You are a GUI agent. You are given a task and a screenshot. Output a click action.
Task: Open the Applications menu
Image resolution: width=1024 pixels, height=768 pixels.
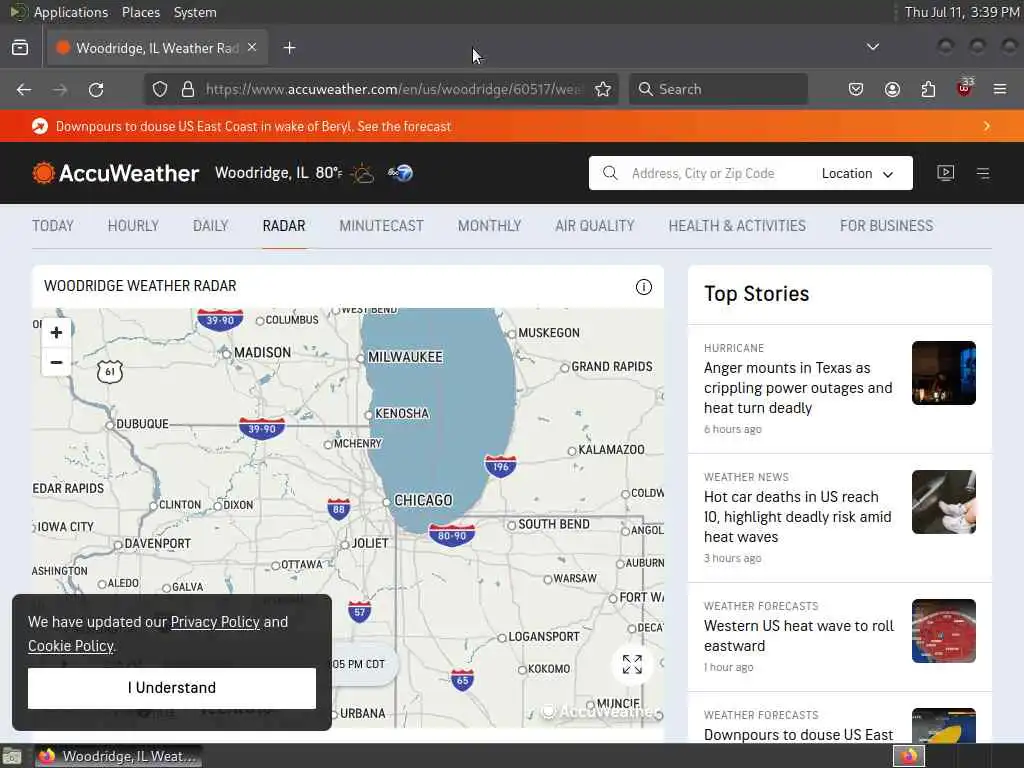(x=71, y=12)
